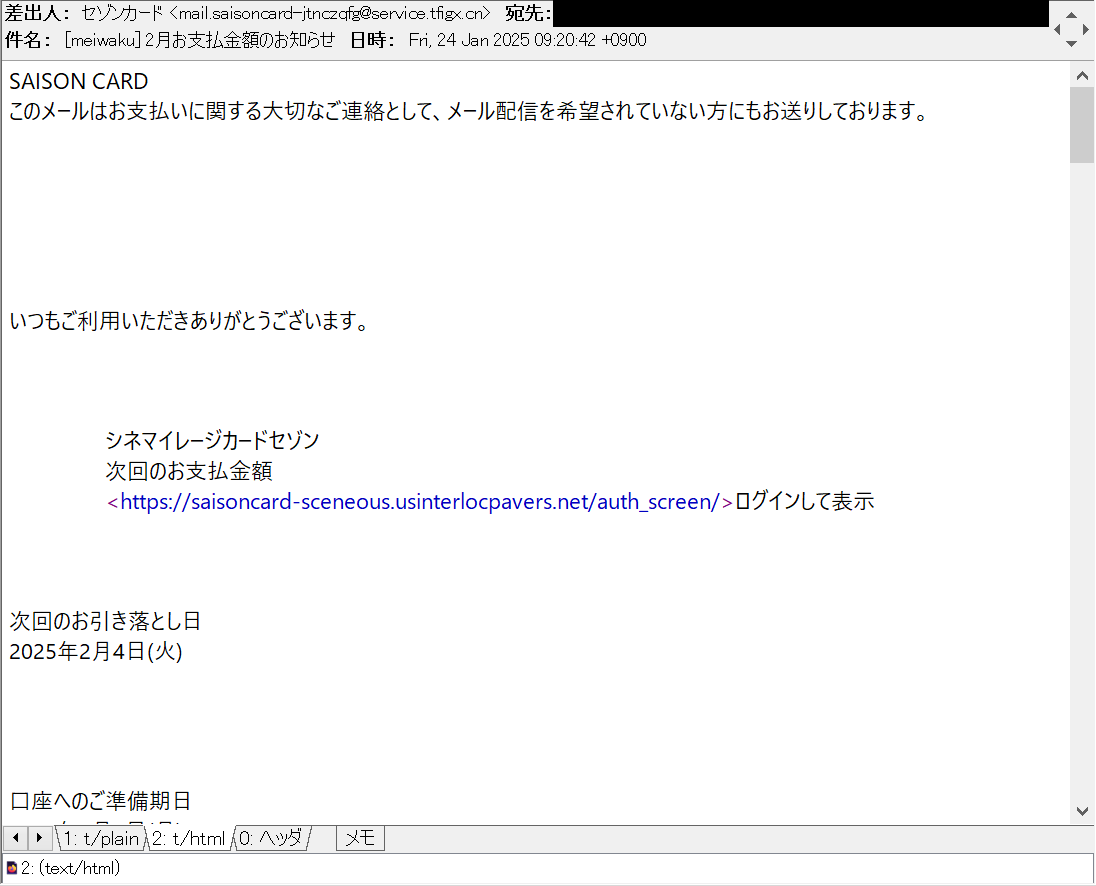
Task: Click the message scrollbar up arrow
Action: click(1082, 75)
